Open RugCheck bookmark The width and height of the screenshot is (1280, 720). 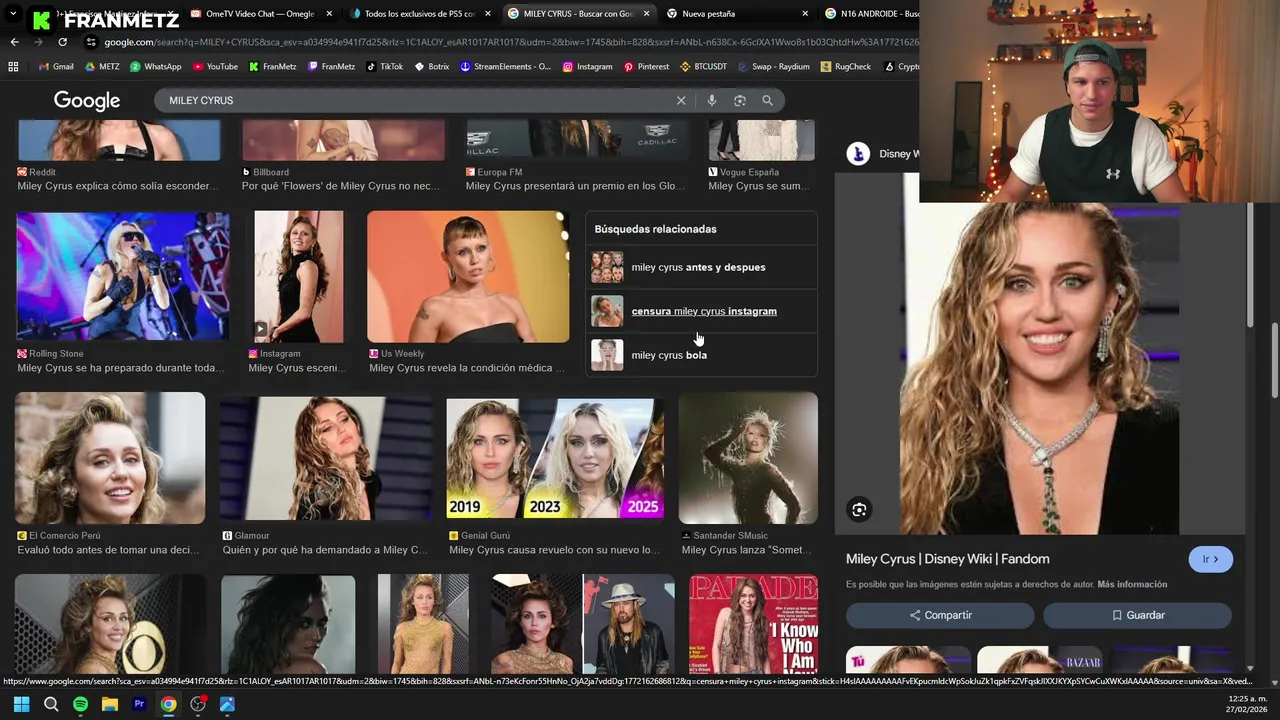click(845, 67)
